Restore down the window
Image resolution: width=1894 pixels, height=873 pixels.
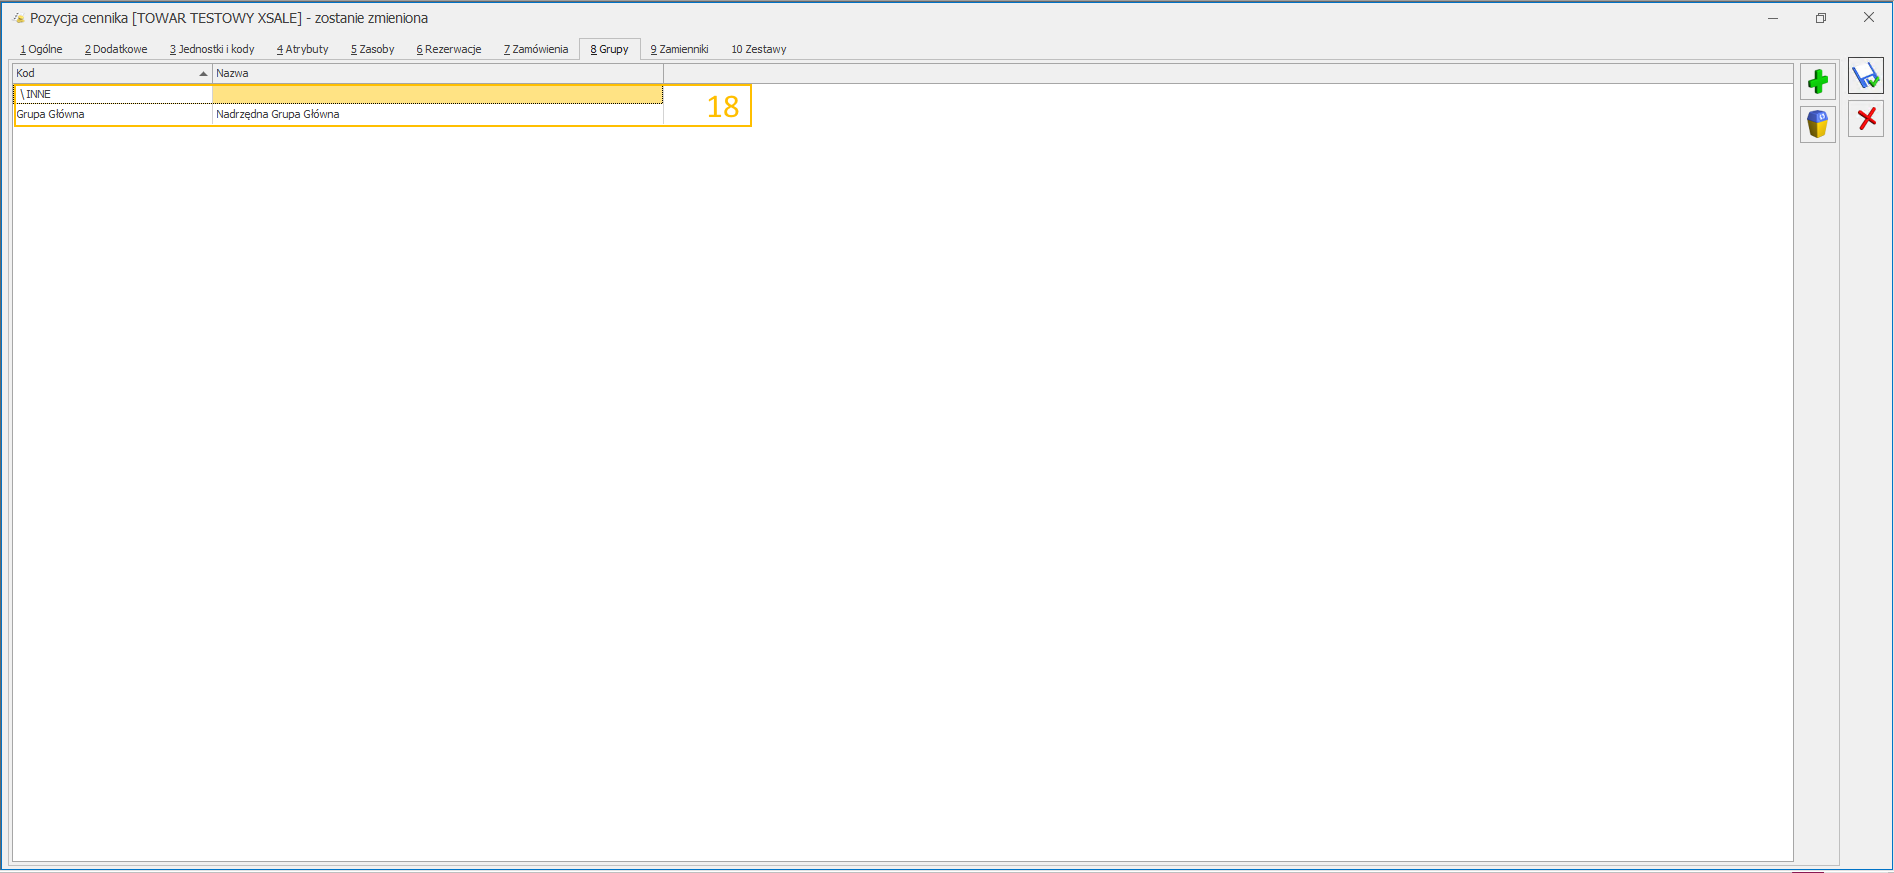coord(1821,18)
